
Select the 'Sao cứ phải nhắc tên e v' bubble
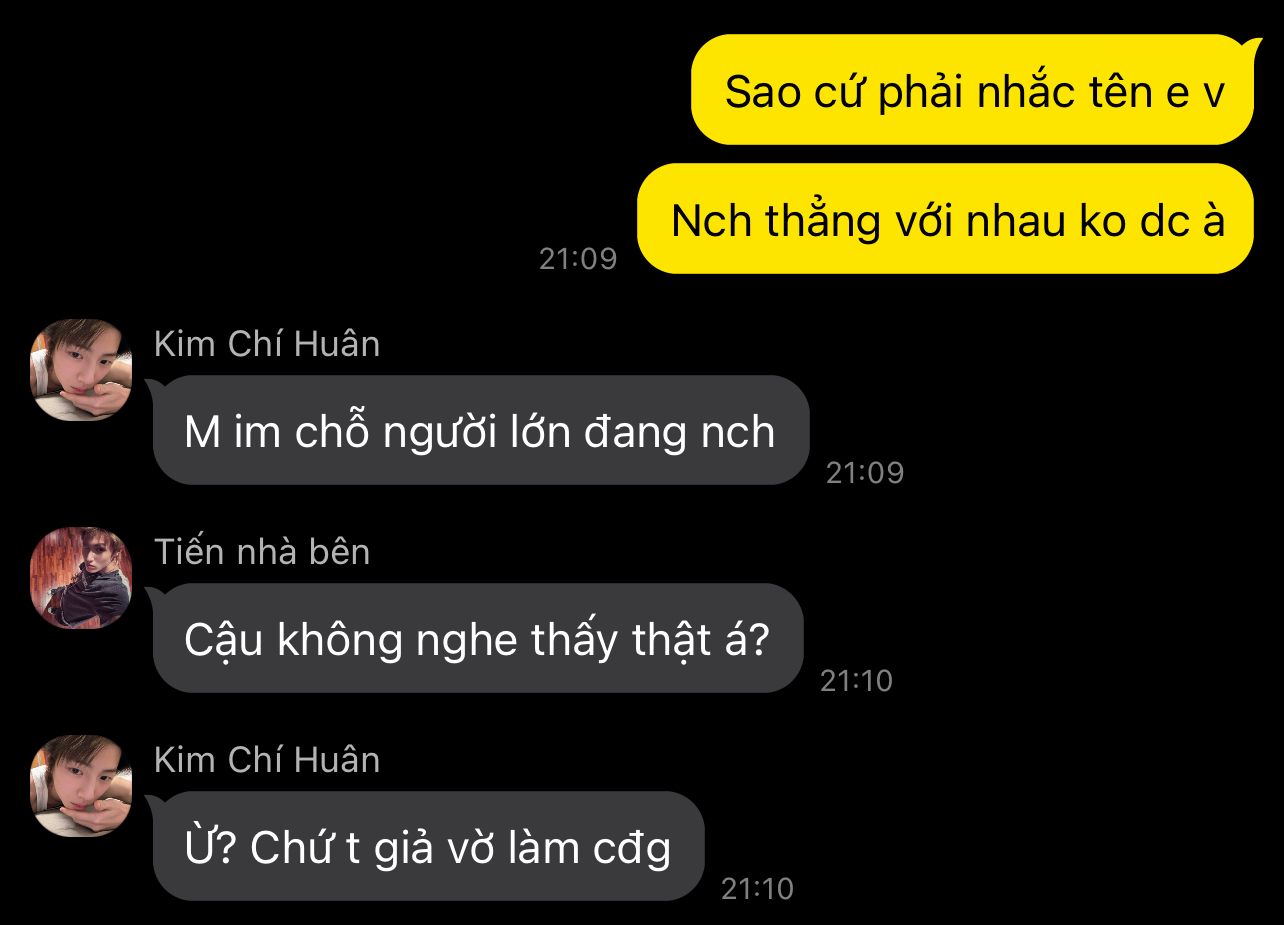coord(972,90)
